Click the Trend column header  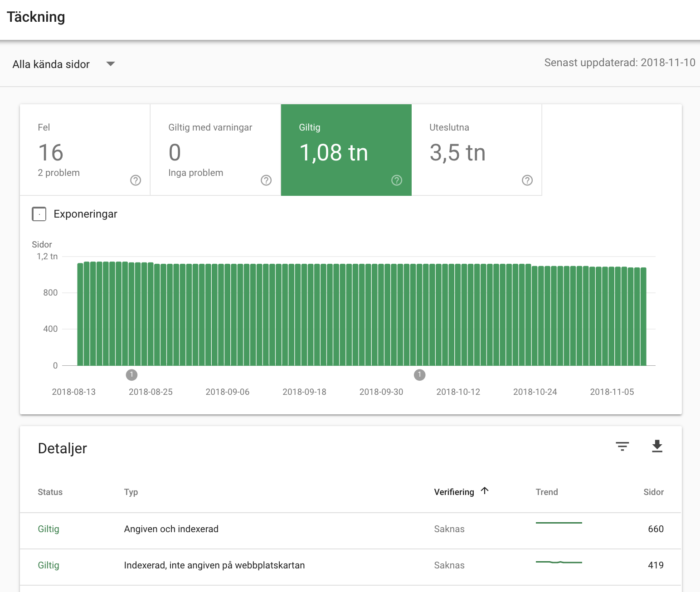coord(547,492)
